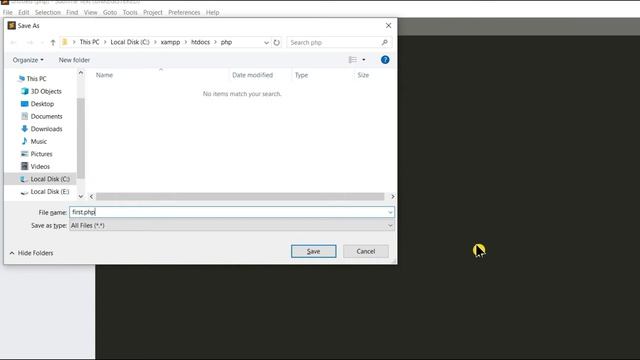The image size is (640, 360).
Task: Change view layout icon
Action: pyautogui.click(x=353, y=60)
